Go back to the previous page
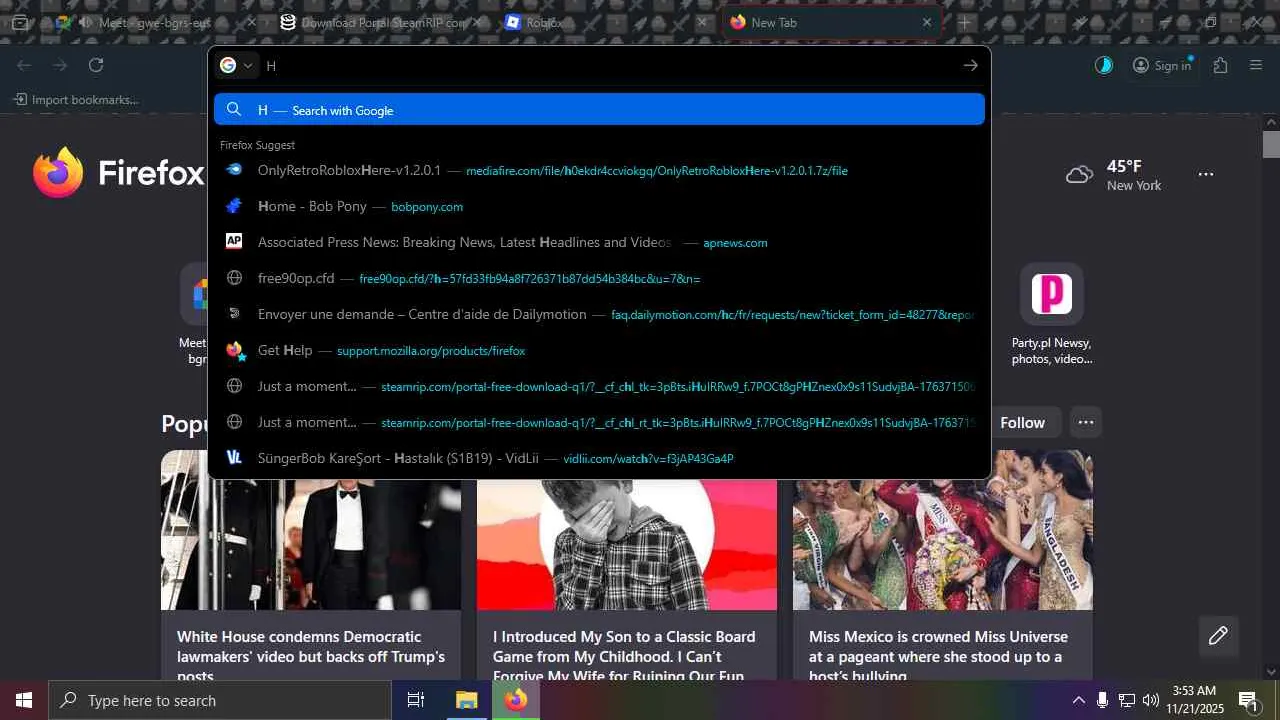 pos(24,65)
